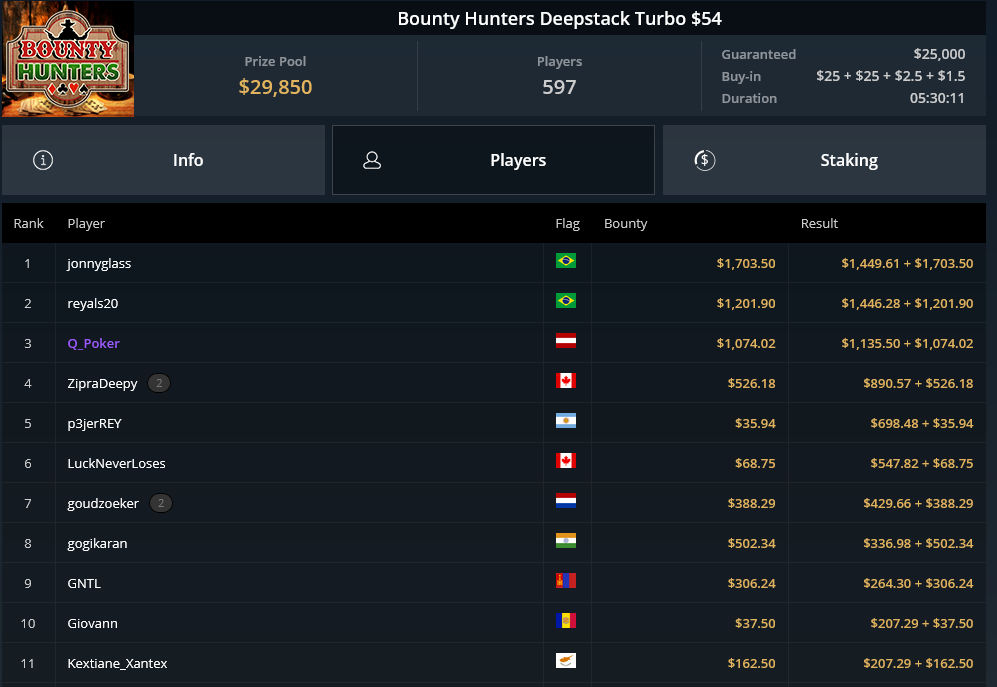Switch to the Staking tab
This screenshot has height=687, width=997.
pos(824,160)
